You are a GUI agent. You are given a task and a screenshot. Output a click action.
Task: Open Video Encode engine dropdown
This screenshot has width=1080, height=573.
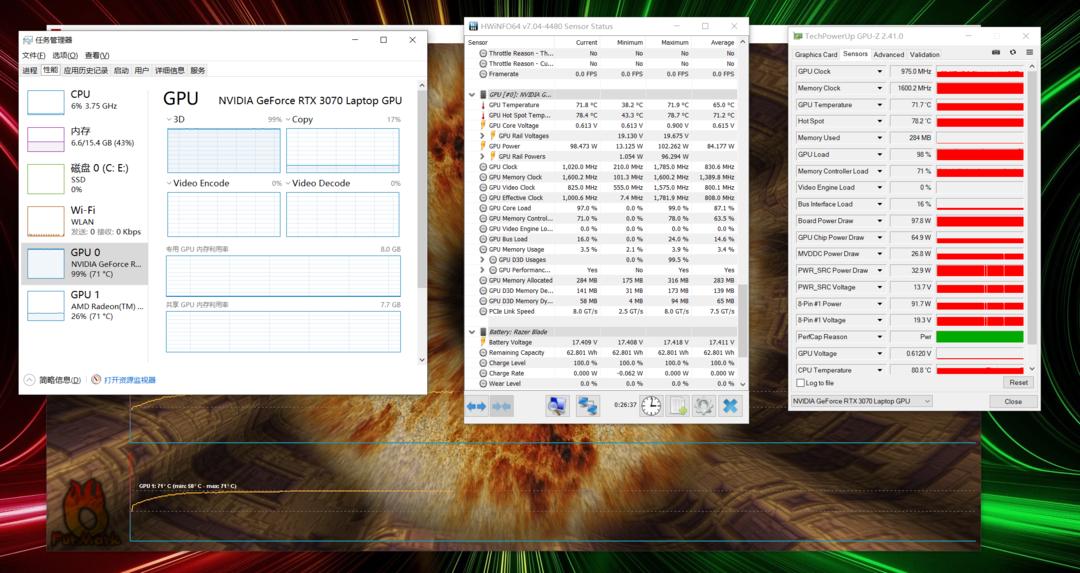169,183
